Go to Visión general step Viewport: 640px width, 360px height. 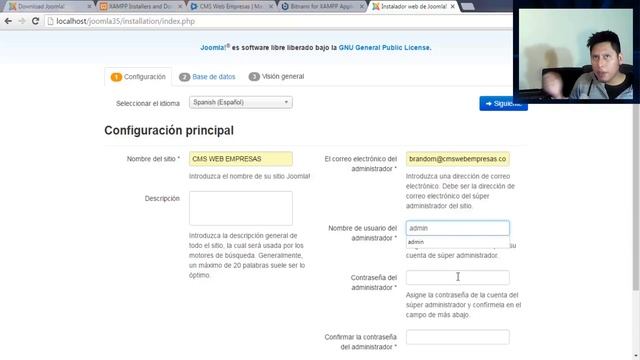[x=276, y=76]
